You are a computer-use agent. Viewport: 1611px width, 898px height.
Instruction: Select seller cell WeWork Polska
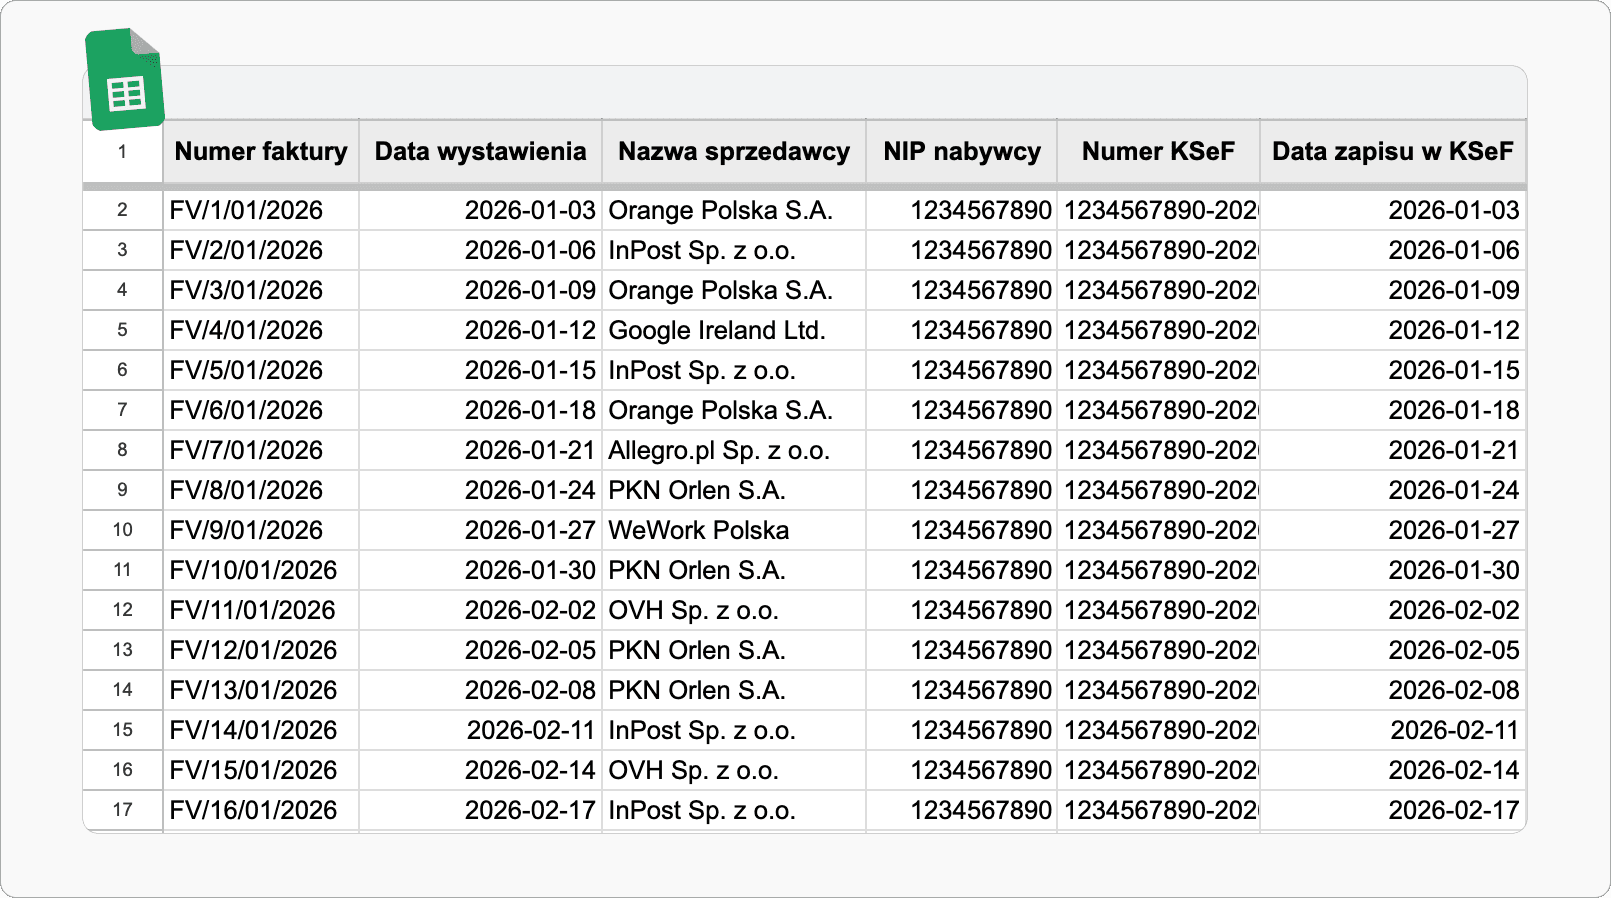pos(734,530)
